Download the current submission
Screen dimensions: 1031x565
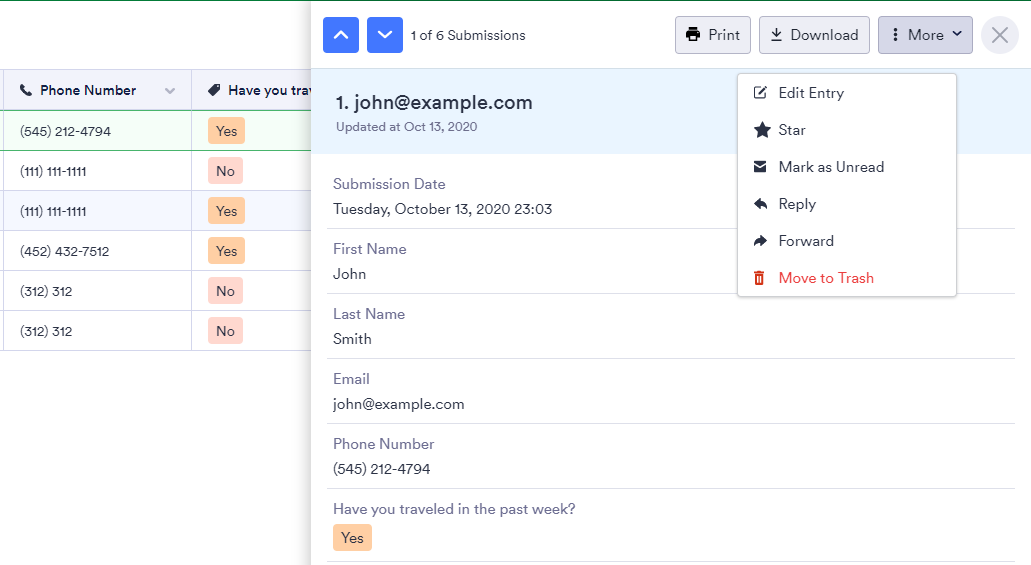[x=814, y=35]
